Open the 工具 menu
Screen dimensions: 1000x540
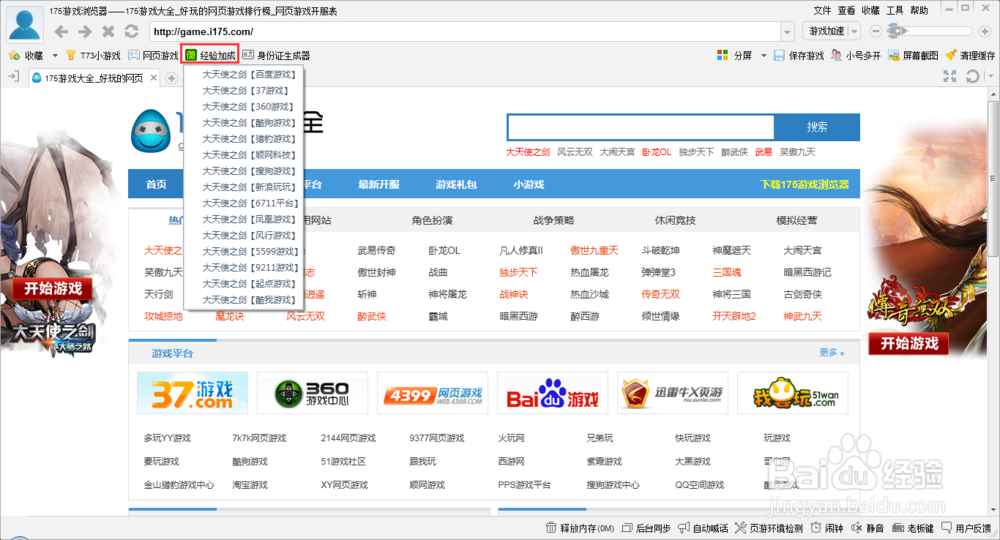895,10
